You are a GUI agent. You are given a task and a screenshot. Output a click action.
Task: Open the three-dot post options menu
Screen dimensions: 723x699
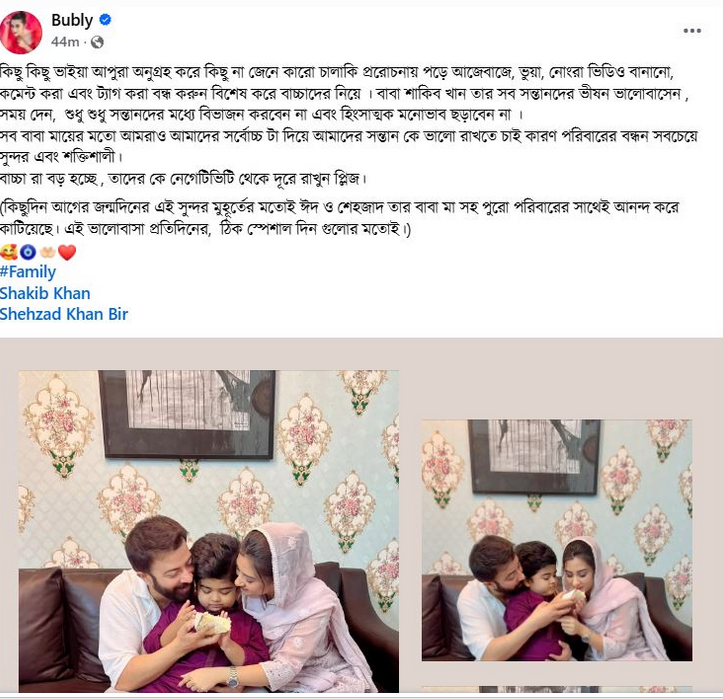[x=692, y=31]
